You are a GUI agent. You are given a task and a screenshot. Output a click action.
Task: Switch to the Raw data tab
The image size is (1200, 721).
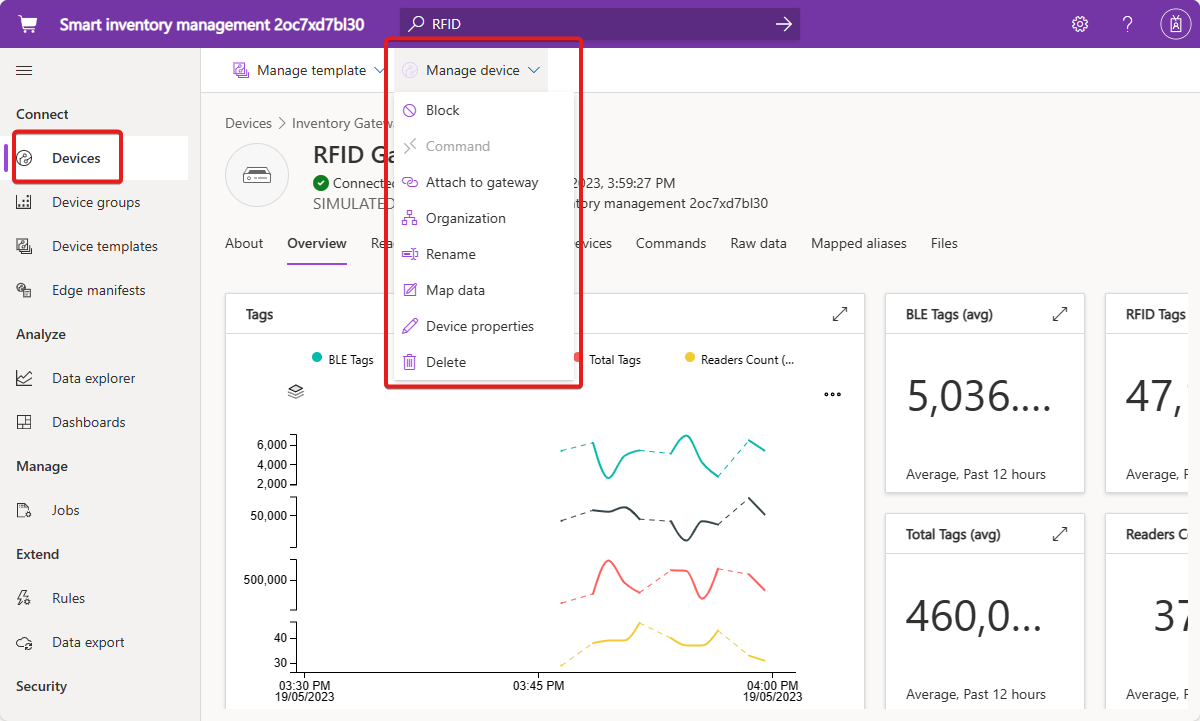758,243
